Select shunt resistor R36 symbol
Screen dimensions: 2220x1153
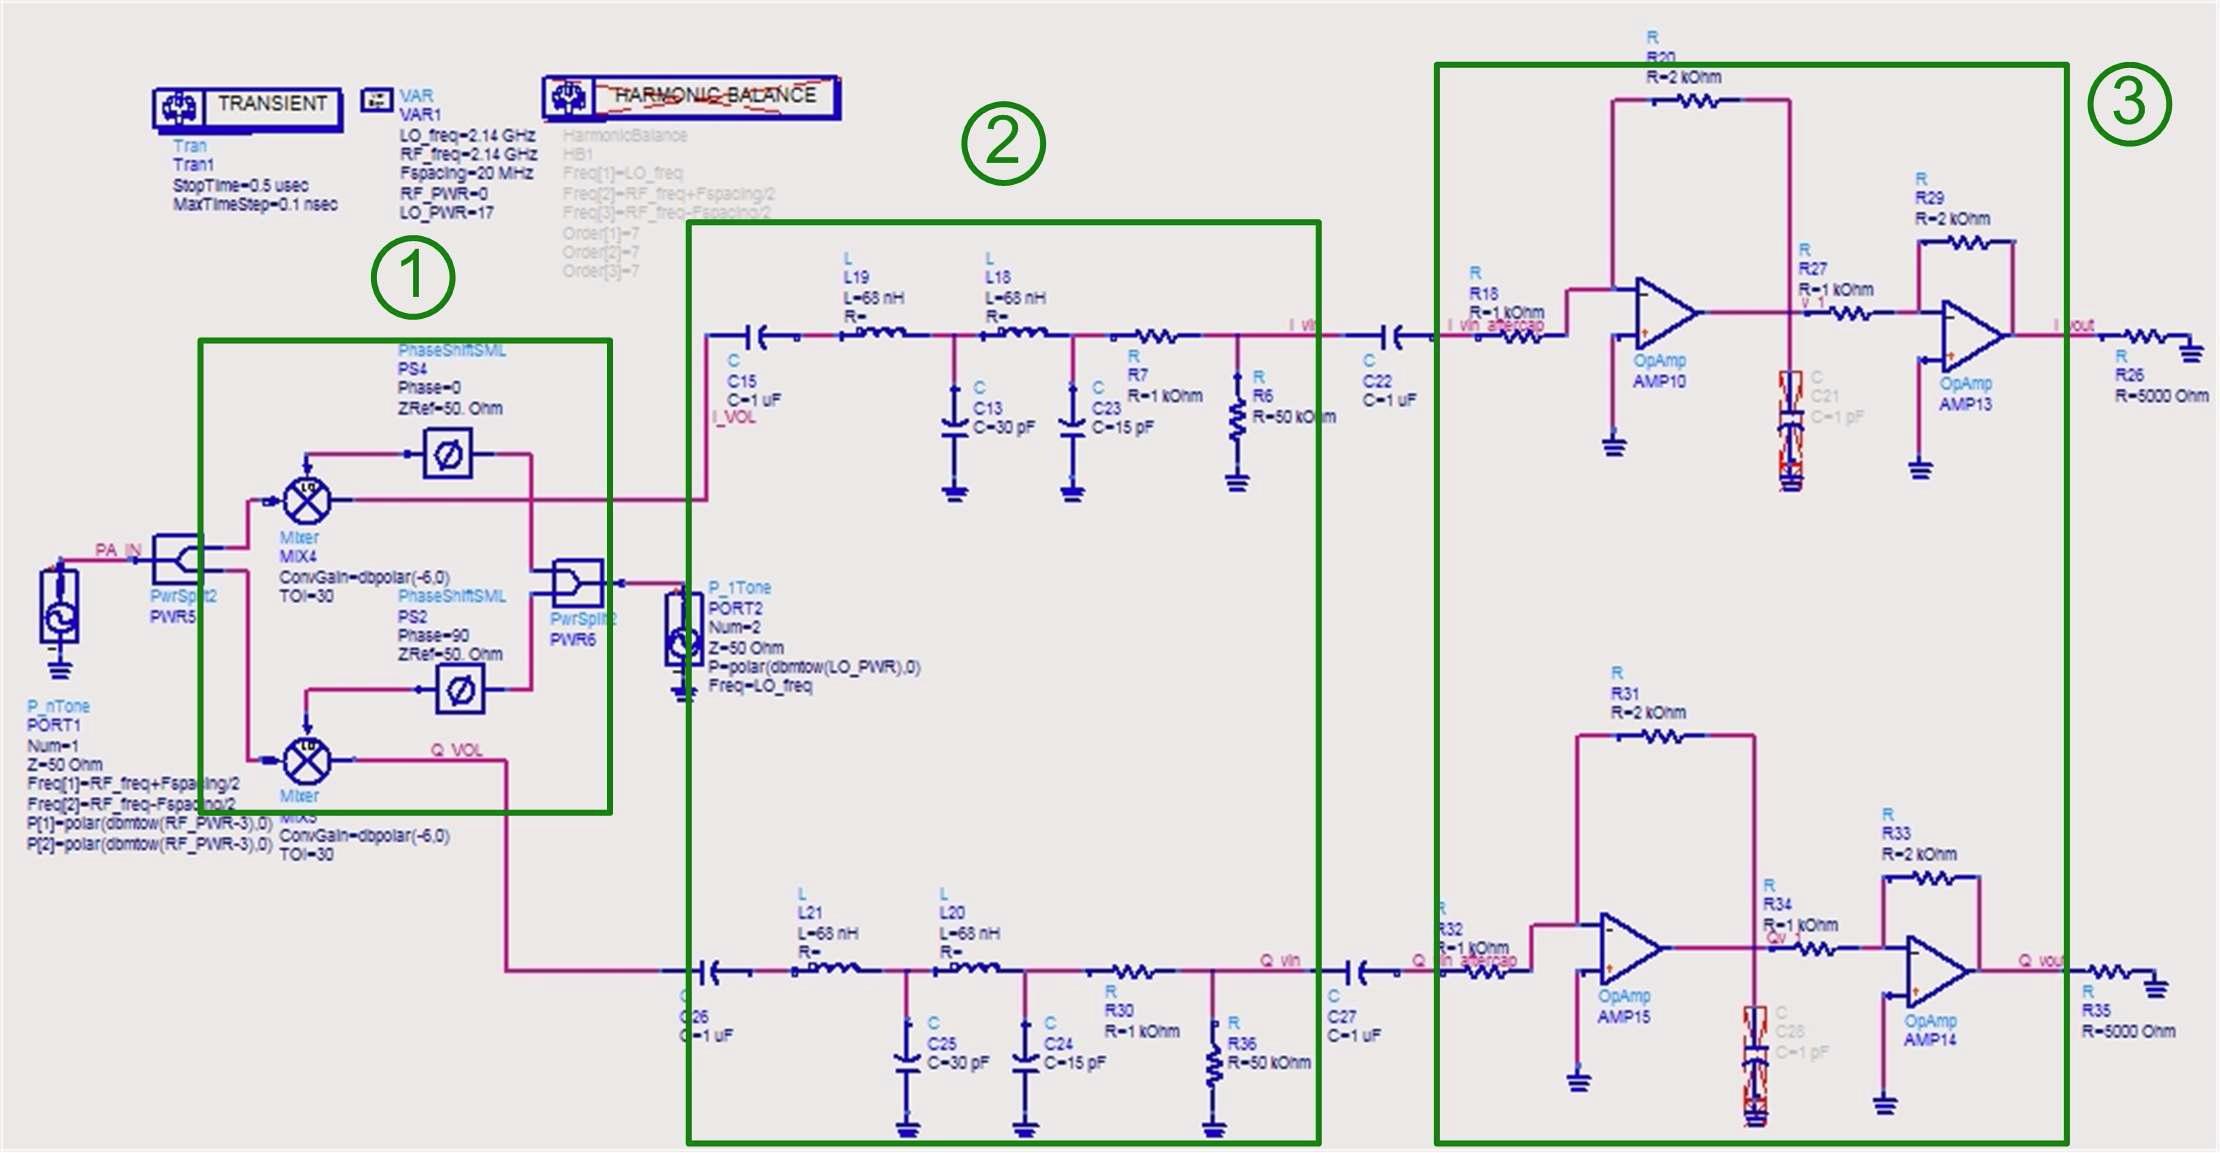1213,1065
